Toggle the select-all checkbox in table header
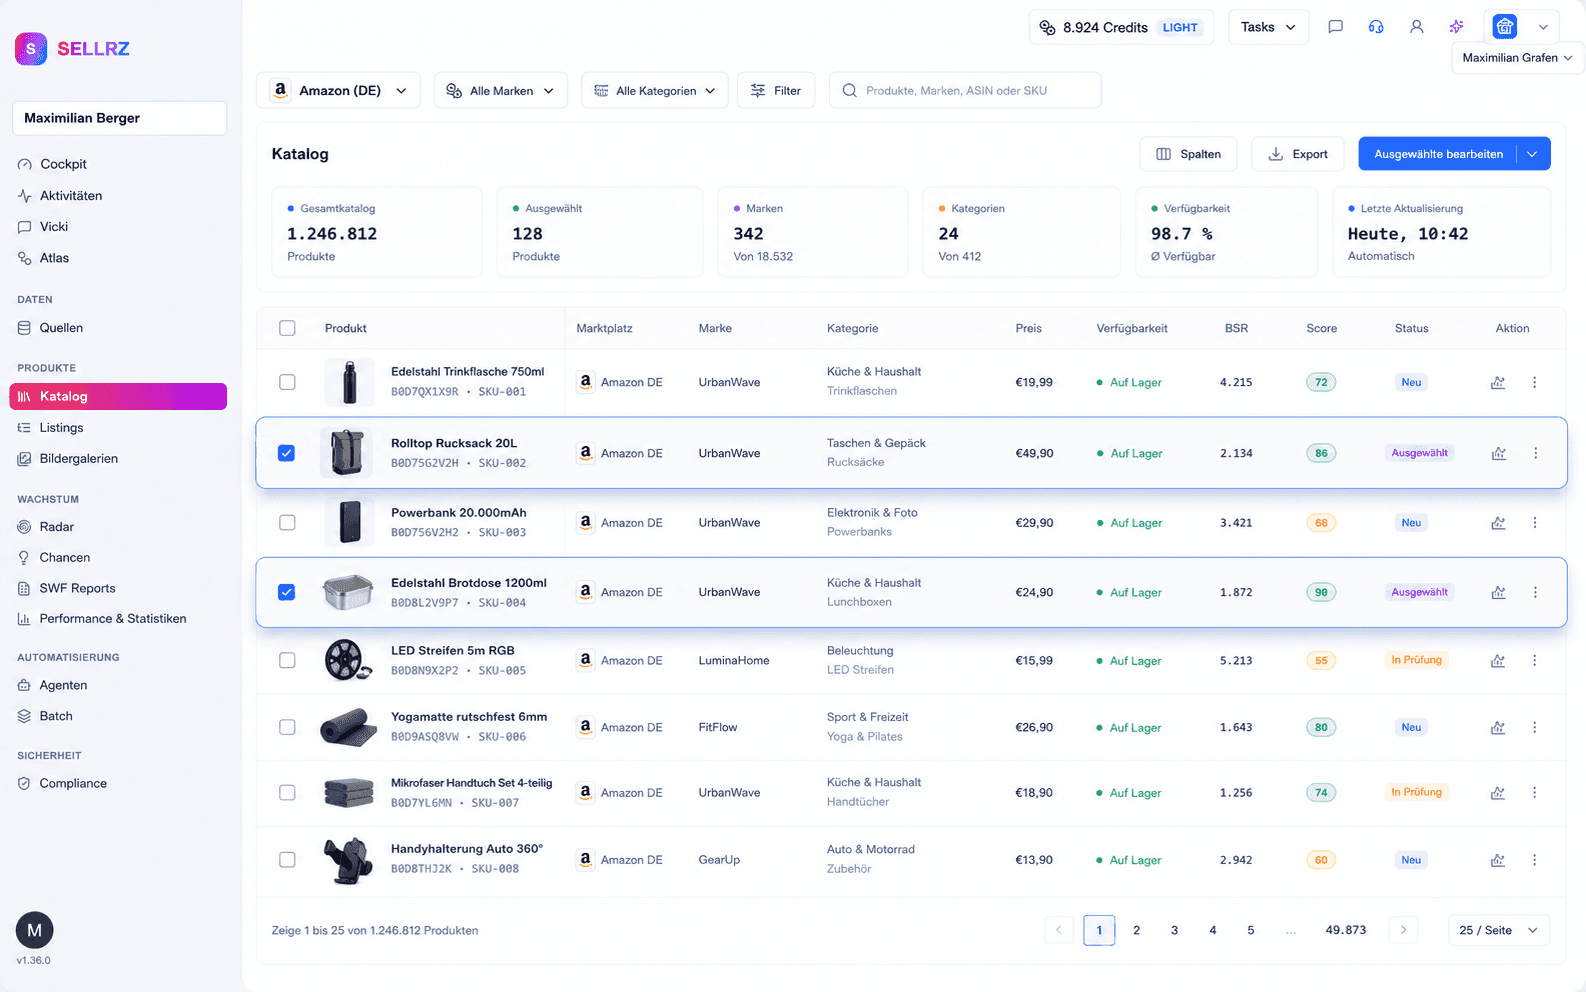The width and height of the screenshot is (1586, 992). pyautogui.click(x=287, y=328)
